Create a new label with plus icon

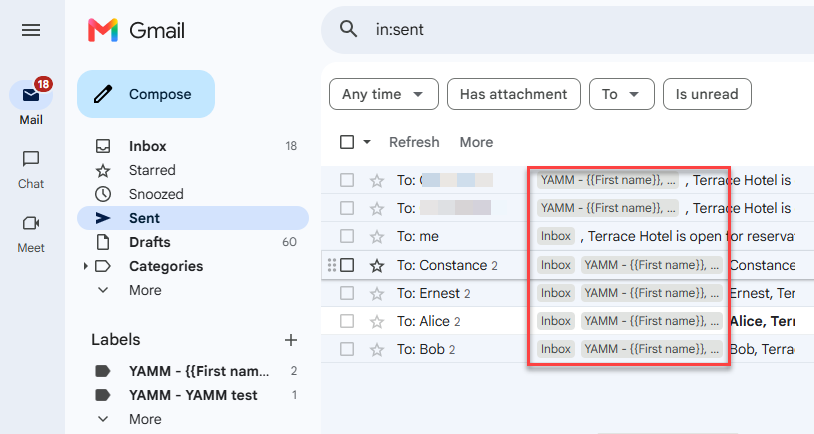tap(291, 340)
